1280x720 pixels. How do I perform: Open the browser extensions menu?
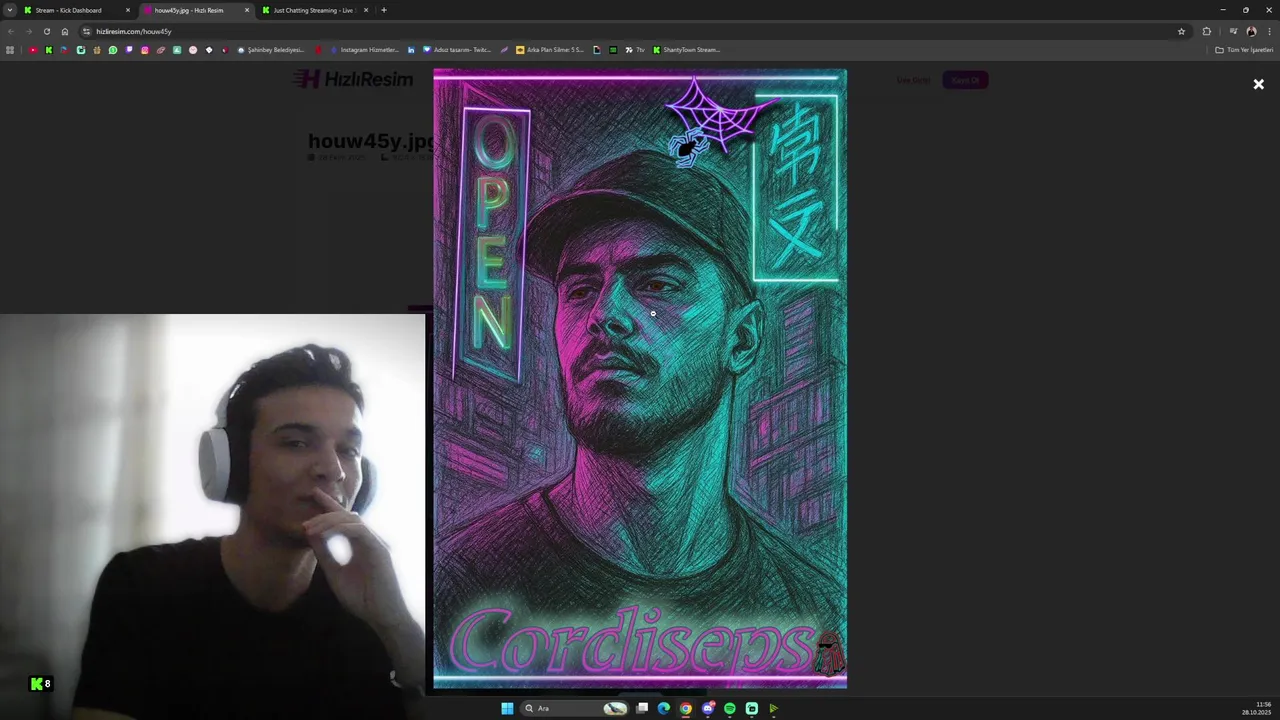(1206, 31)
